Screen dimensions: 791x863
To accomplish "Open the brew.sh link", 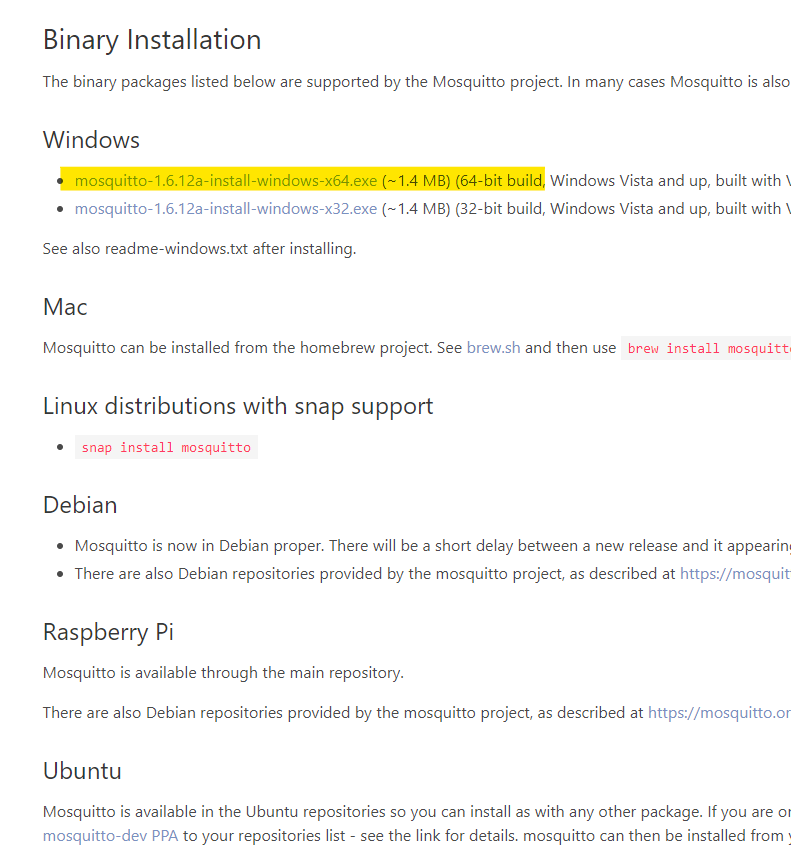I will (493, 348).
